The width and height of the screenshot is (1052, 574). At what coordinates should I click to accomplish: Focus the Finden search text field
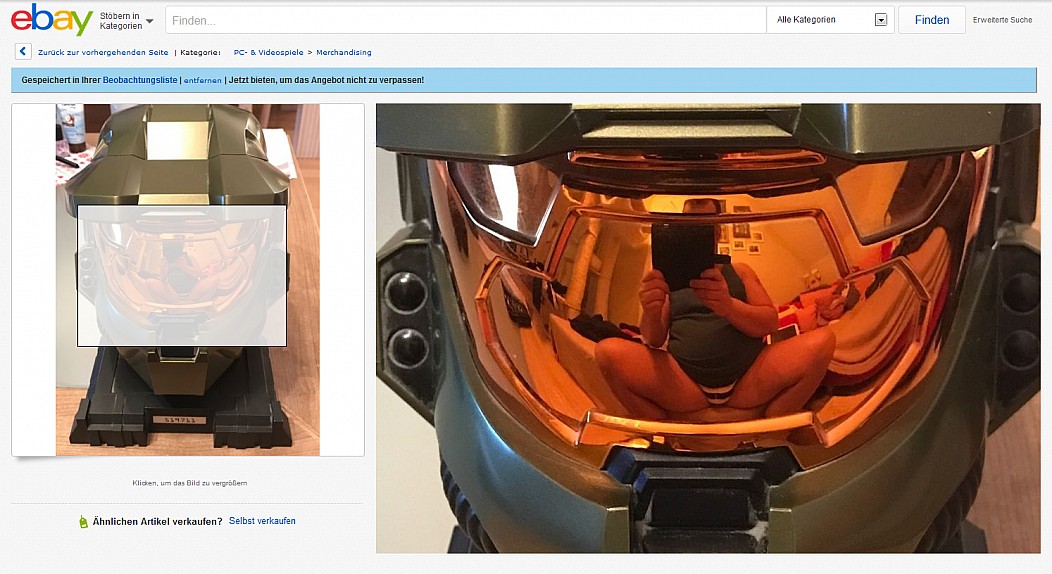[465, 20]
